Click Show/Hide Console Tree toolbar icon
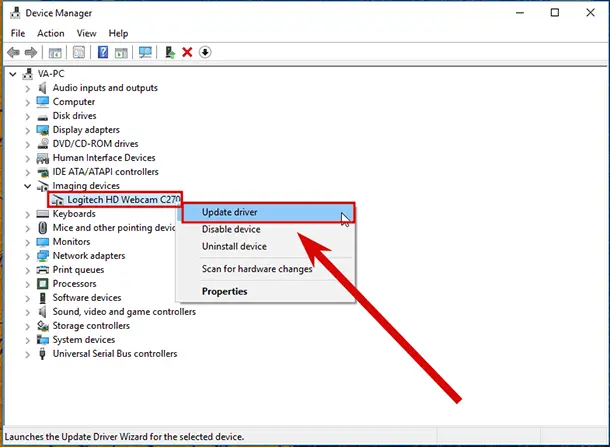The height and width of the screenshot is (447, 610). coord(55,53)
